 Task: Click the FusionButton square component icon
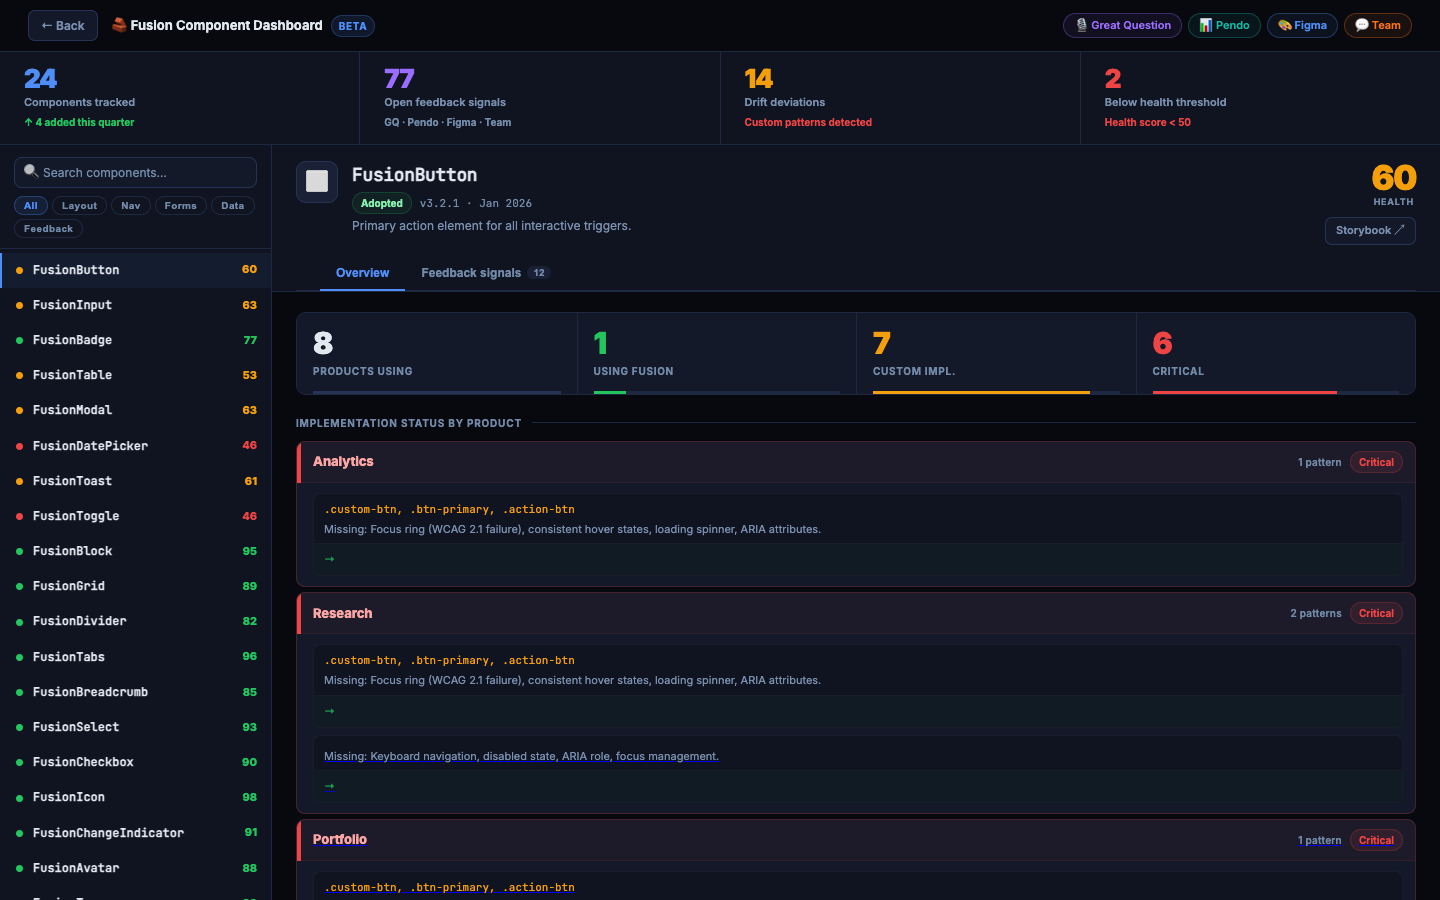click(317, 181)
